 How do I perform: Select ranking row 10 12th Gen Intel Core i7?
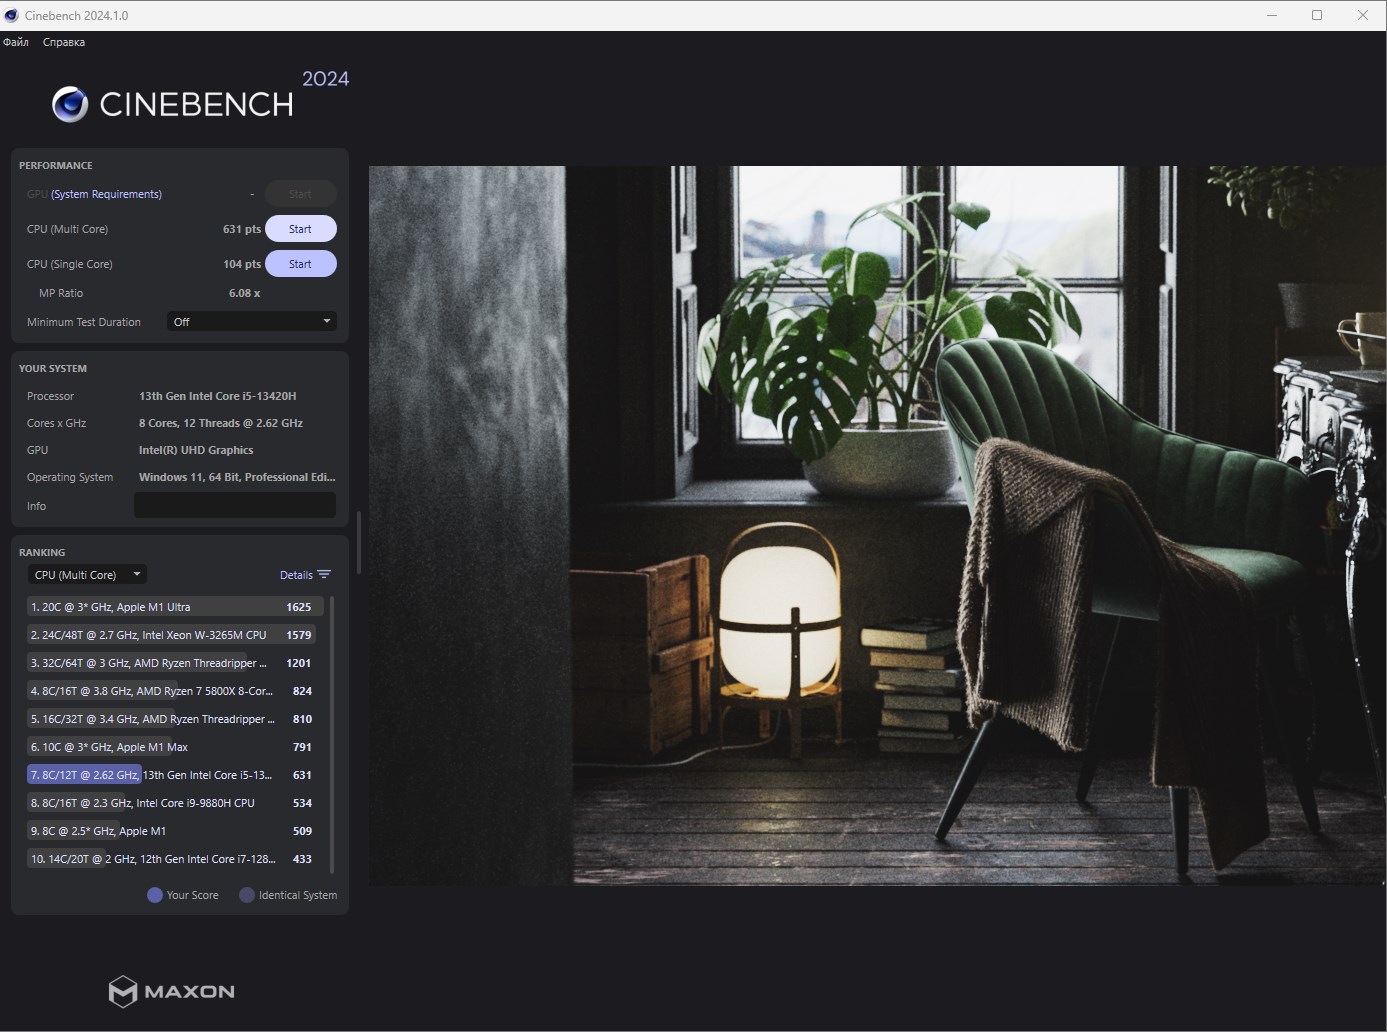(x=175, y=859)
